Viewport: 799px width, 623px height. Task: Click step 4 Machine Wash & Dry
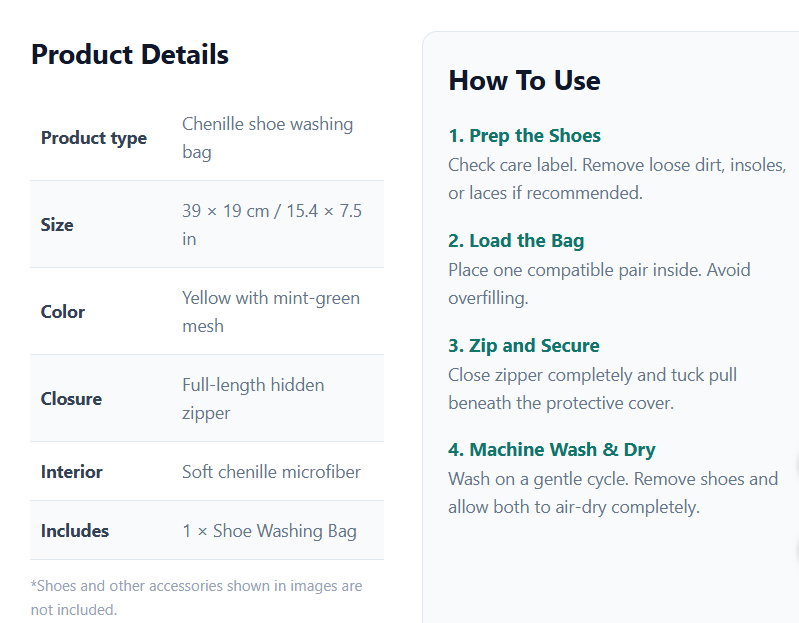552,450
